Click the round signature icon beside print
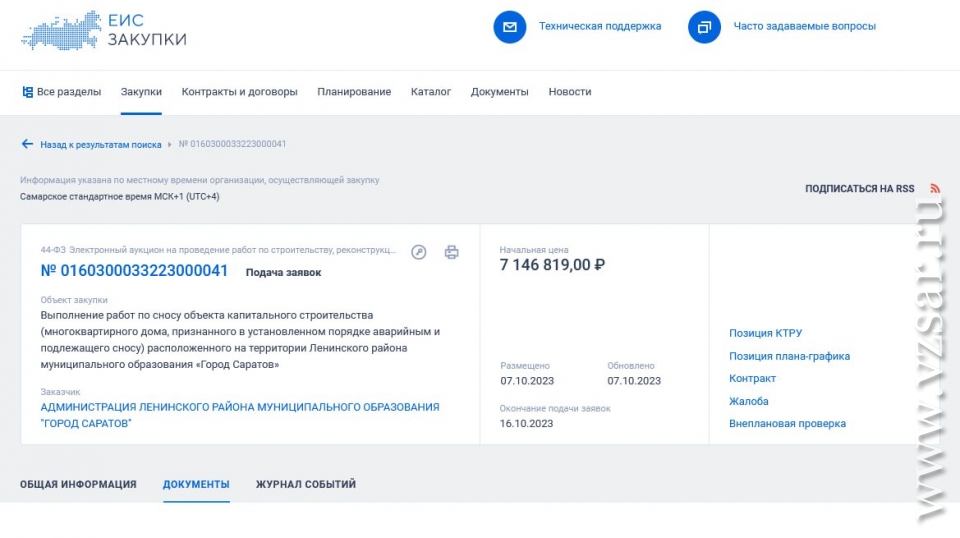Screen dimensions: 960x538 click(419, 252)
